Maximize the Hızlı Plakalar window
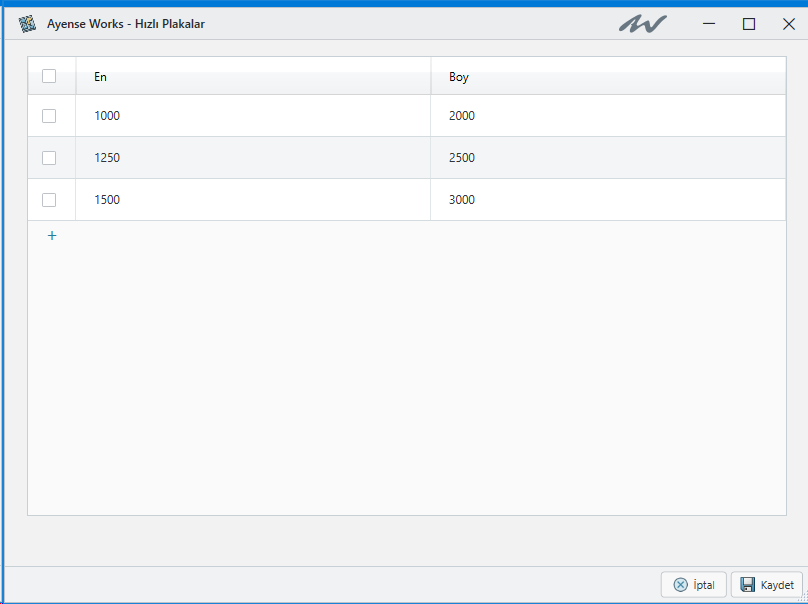The image size is (808, 604). 749,24
